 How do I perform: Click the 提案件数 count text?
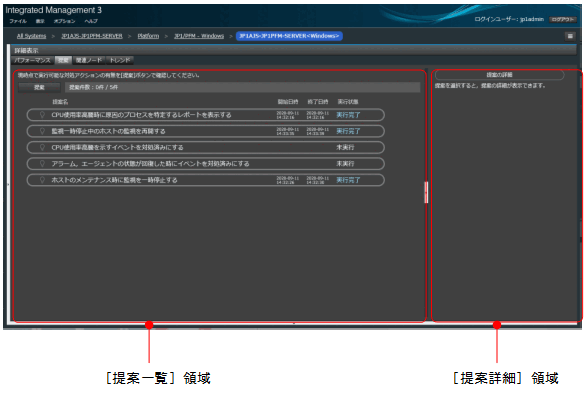tap(93, 87)
